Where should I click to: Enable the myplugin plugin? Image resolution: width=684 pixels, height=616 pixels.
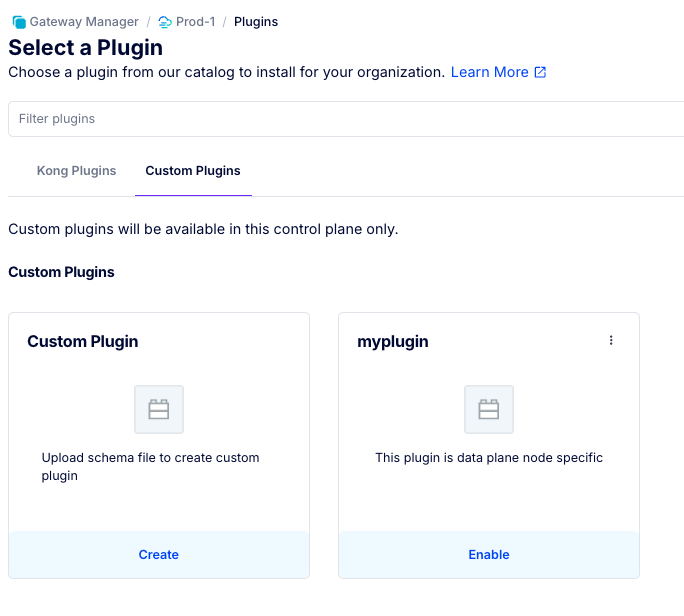[489, 555]
